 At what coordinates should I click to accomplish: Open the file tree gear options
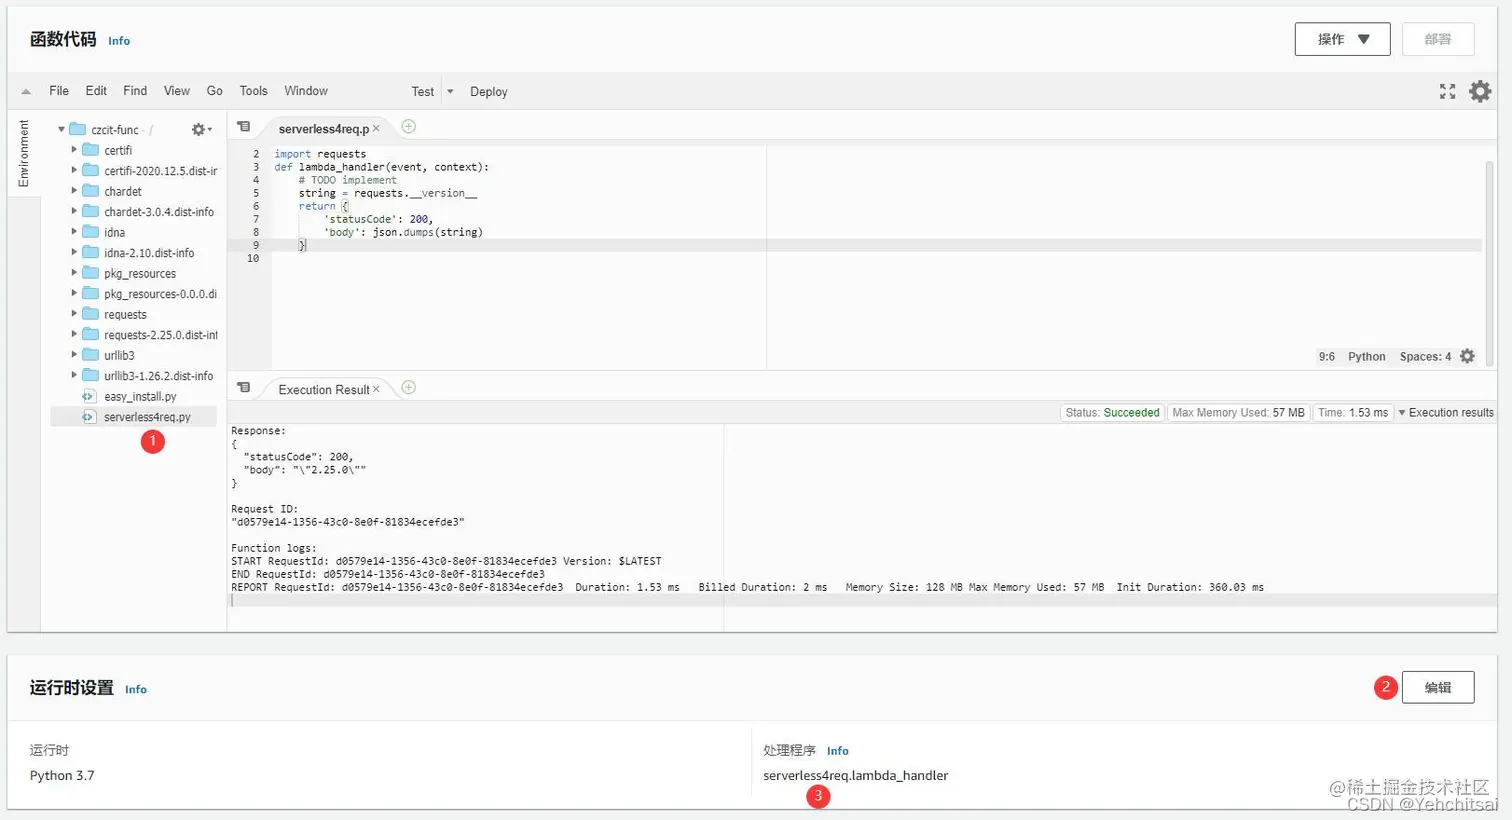(x=201, y=129)
